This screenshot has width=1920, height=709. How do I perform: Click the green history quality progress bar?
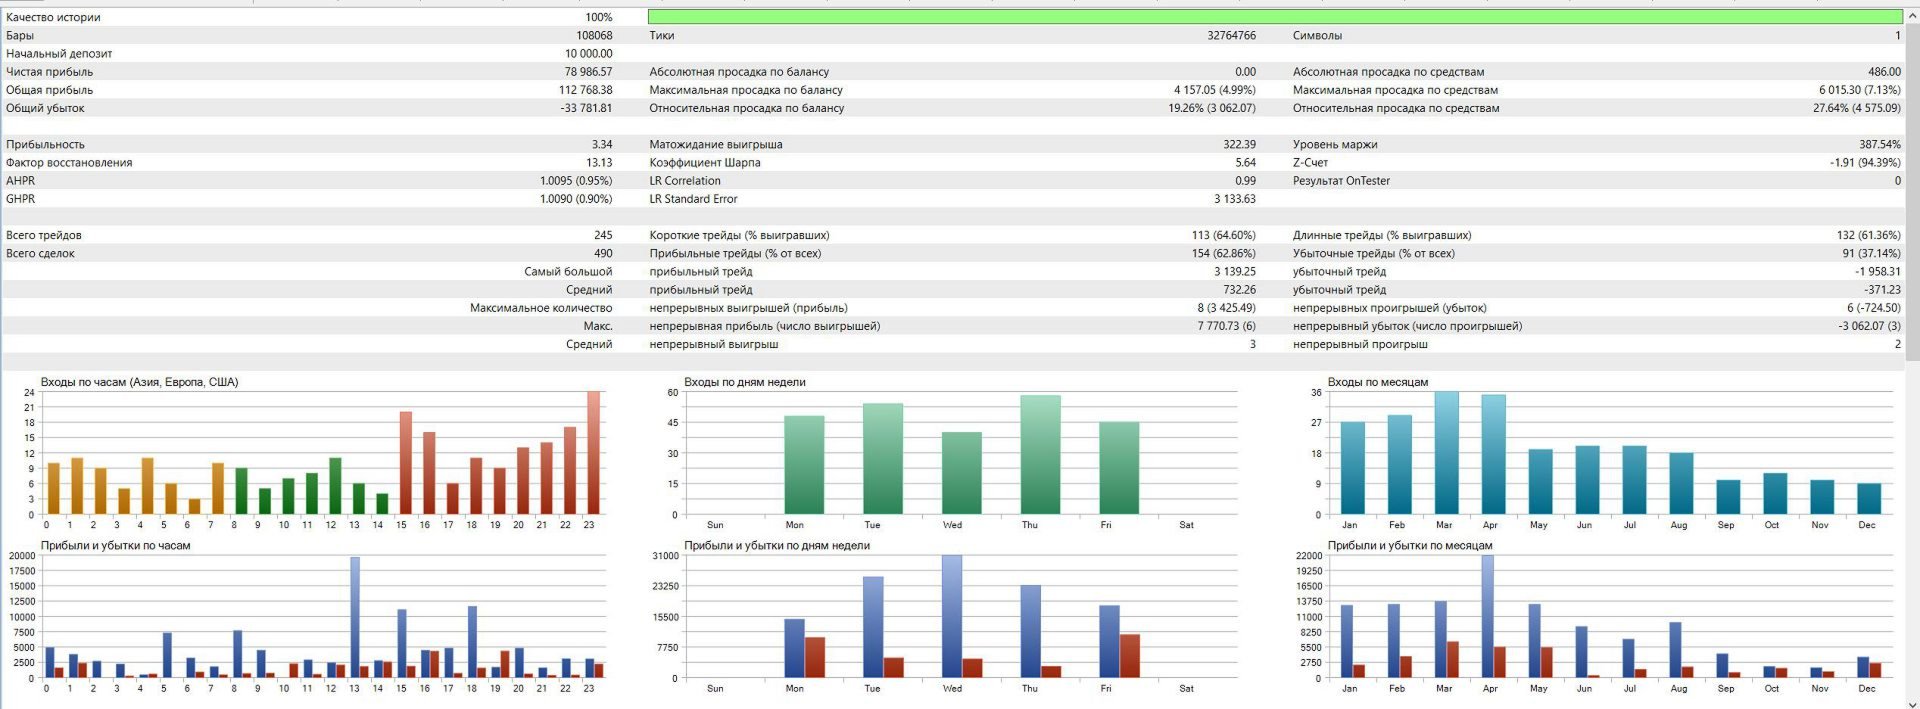click(x=1275, y=17)
